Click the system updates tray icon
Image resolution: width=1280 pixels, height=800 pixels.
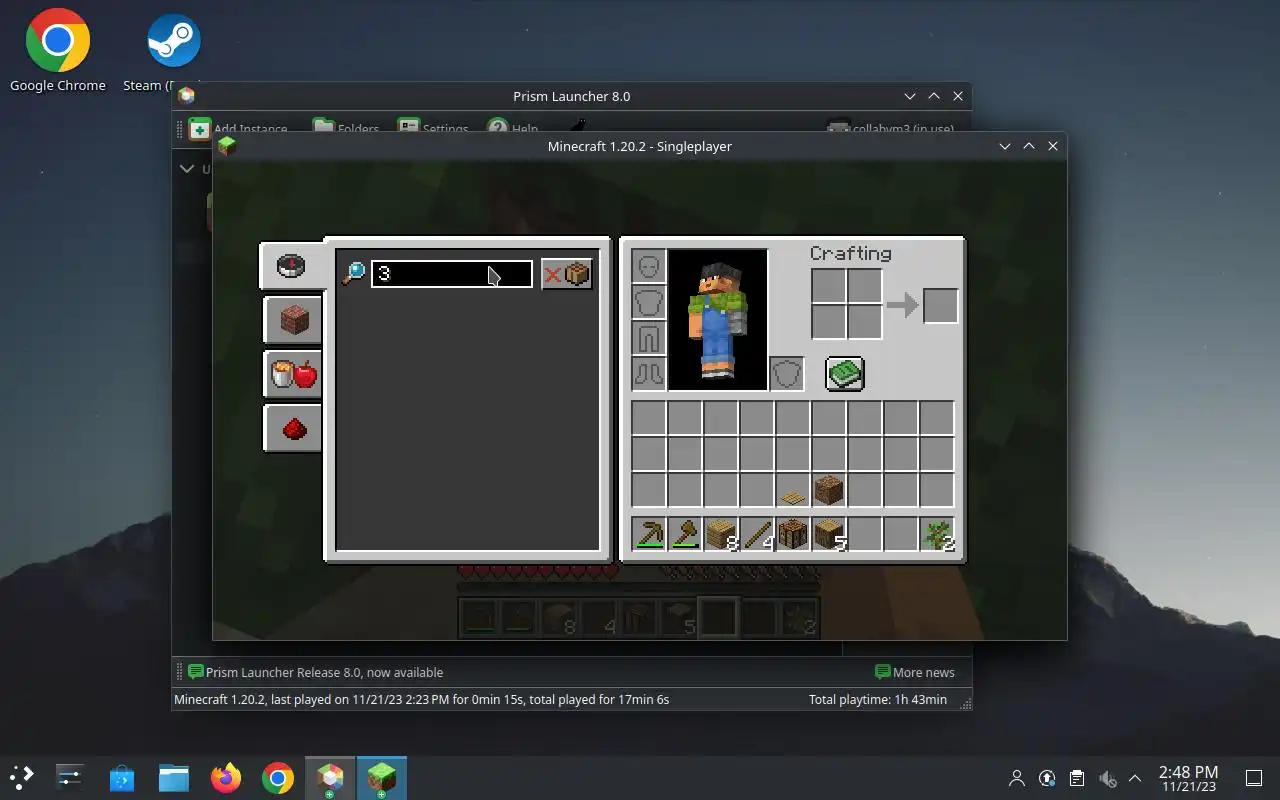(1047, 778)
